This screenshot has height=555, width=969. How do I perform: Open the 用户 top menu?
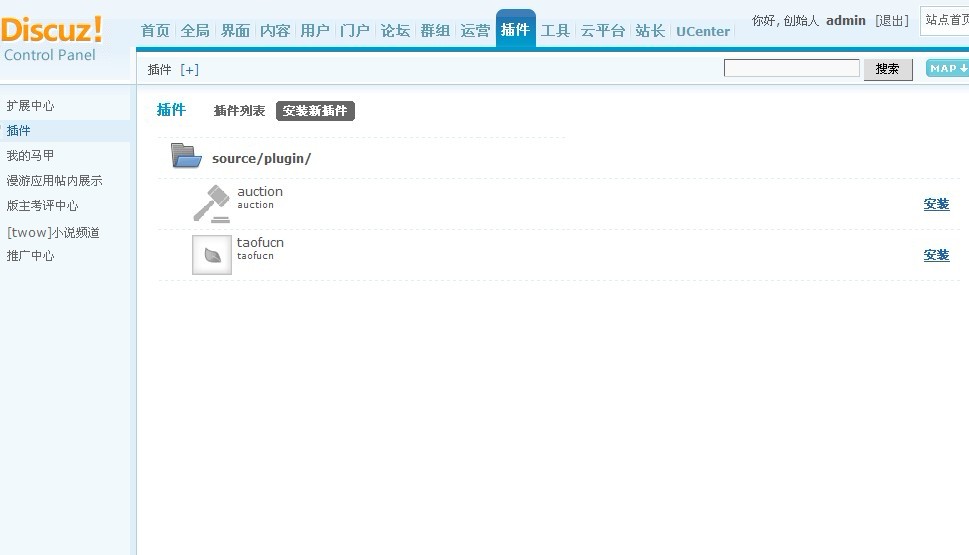[x=315, y=31]
